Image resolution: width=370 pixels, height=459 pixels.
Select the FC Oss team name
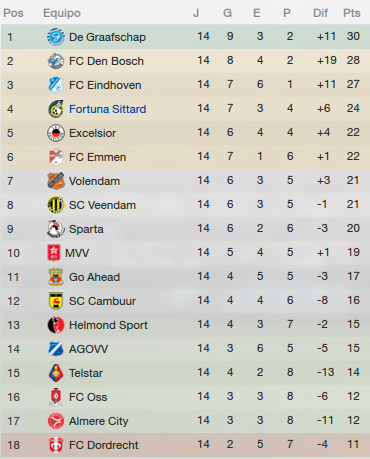(88, 397)
